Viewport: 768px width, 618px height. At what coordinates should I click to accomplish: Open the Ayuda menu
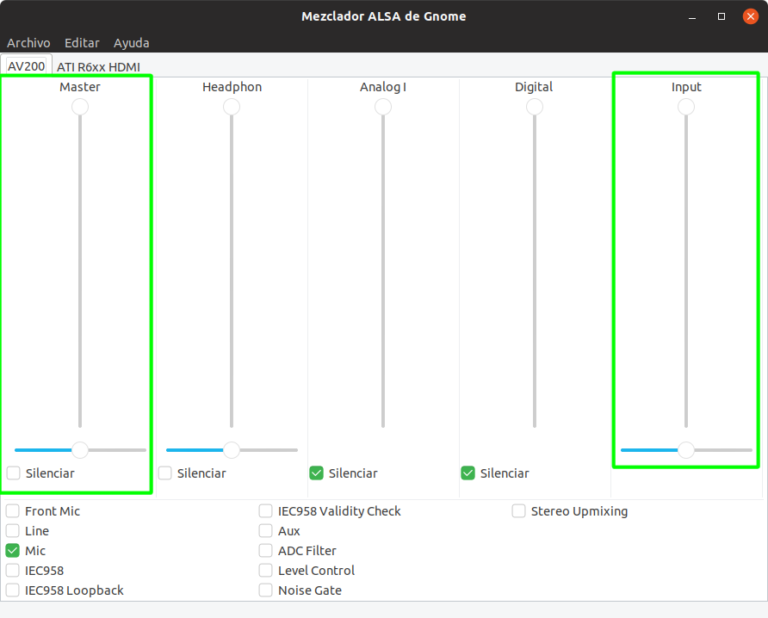[x=131, y=43]
